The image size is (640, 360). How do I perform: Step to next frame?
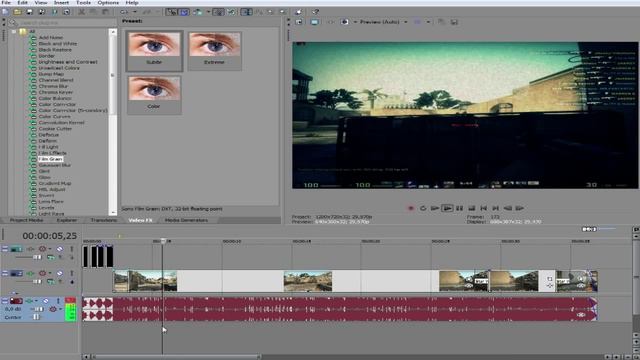pyautogui.click(x=520, y=208)
